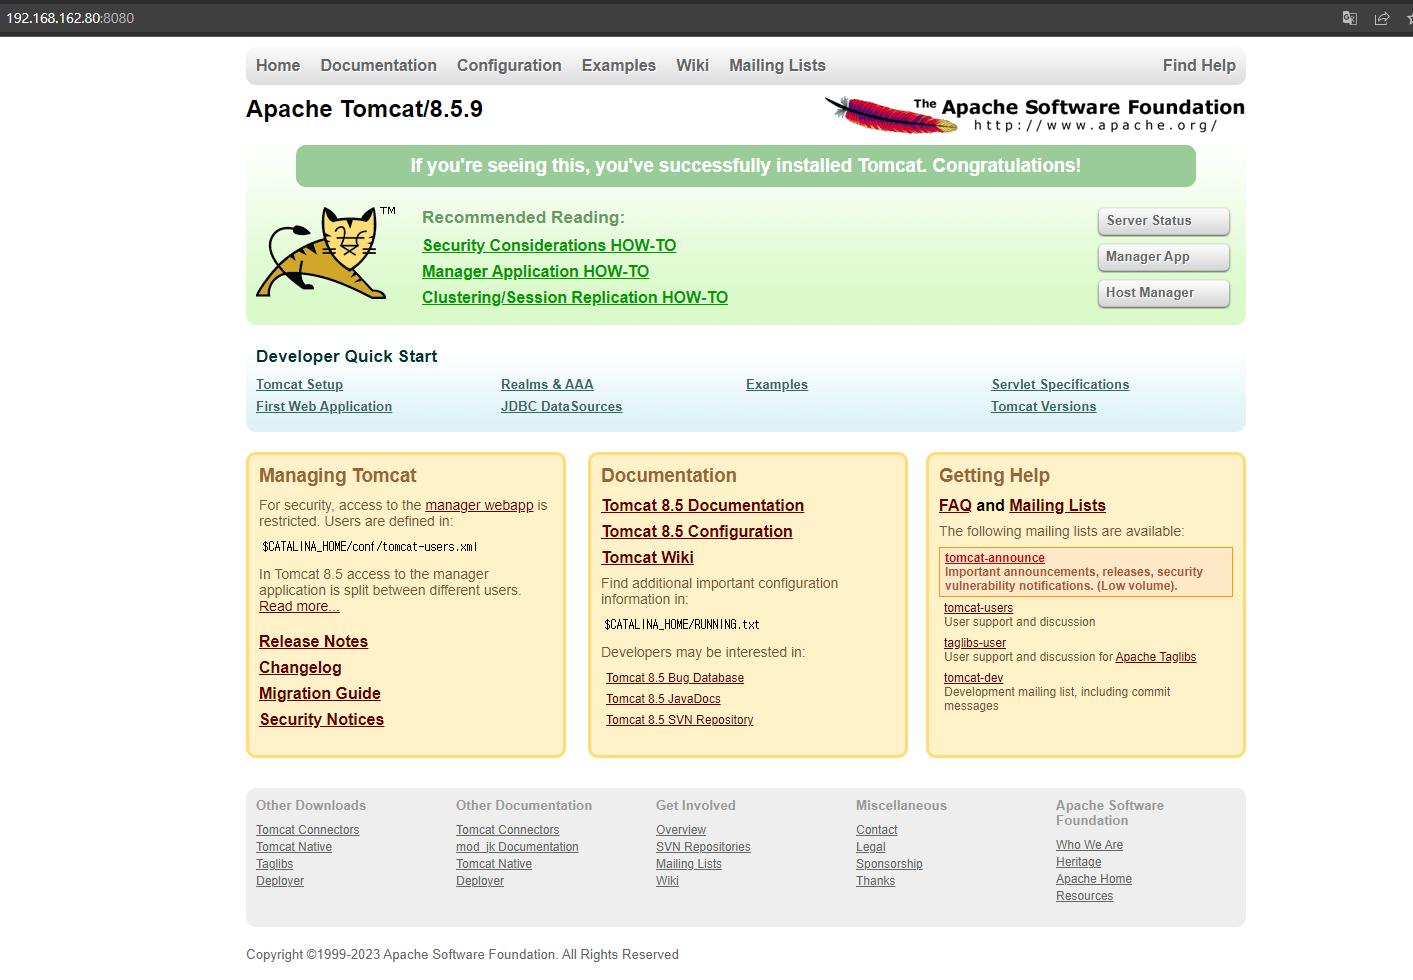
Task: Open the Configuration navigation item
Action: click(509, 65)
